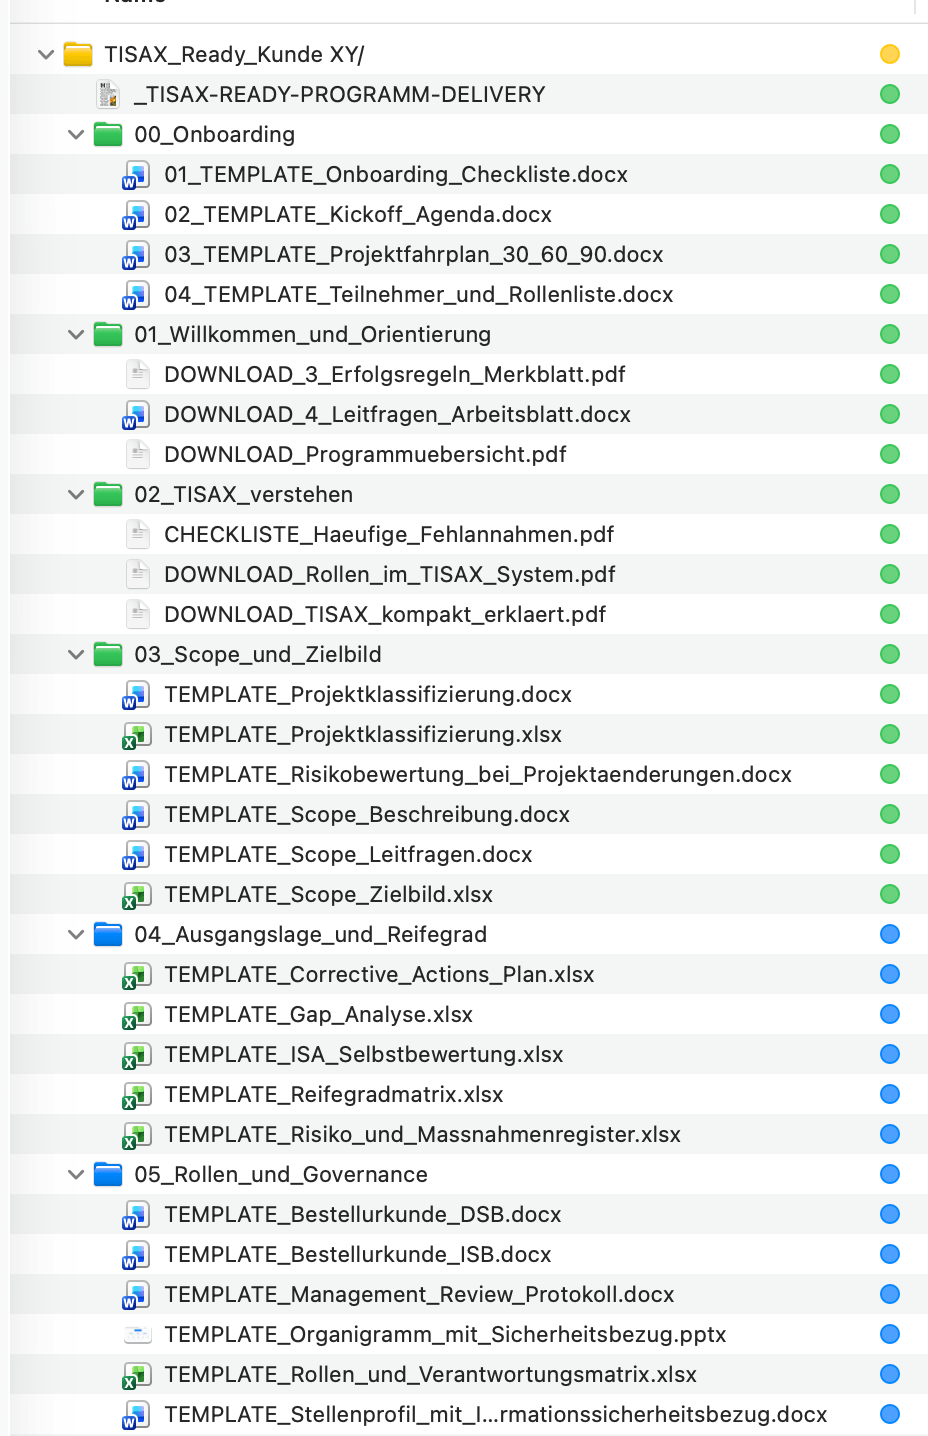Click the _TISAX-READY-PROGRAMM-DELIVERY file icon
This screenshot has height=1436, width=928.
pyautogui.click(x=108, y=94)
